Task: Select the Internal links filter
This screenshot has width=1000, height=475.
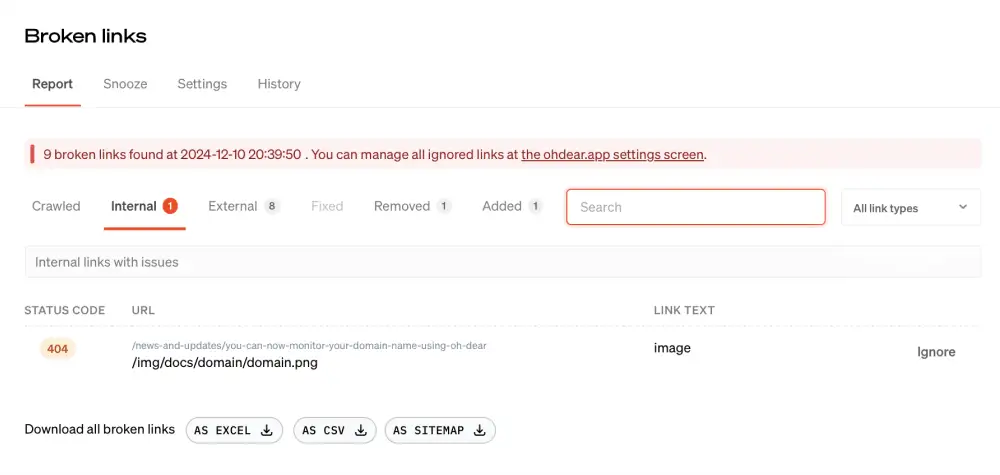Action: (134, 206)
